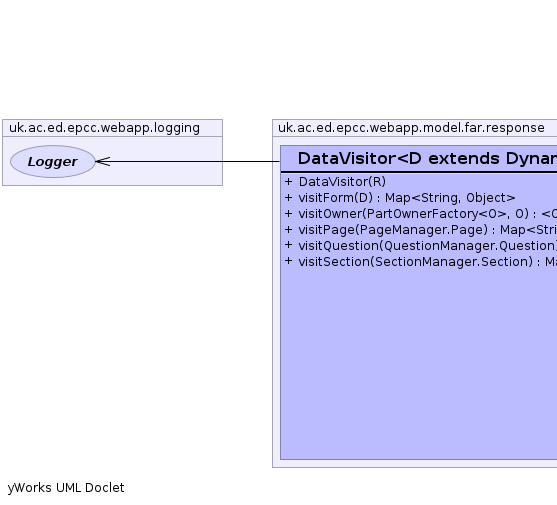Click the DataVisitor class title header

[419, 159]
